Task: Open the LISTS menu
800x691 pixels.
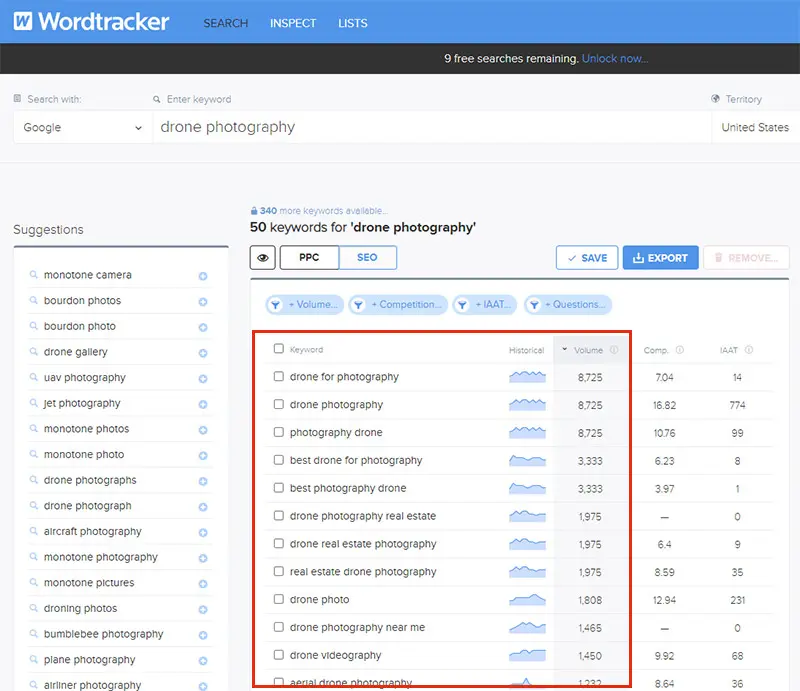Action: pyautogui.click(x=353, y=23)
